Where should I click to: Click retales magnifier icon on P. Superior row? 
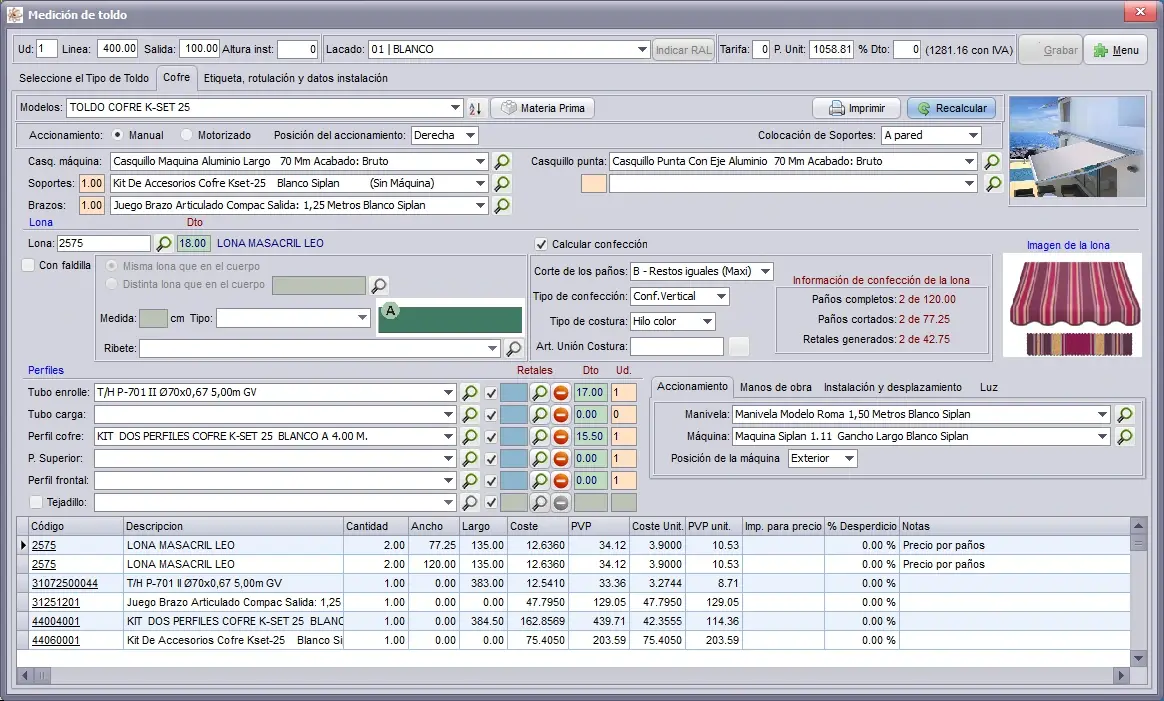[540, 459]
